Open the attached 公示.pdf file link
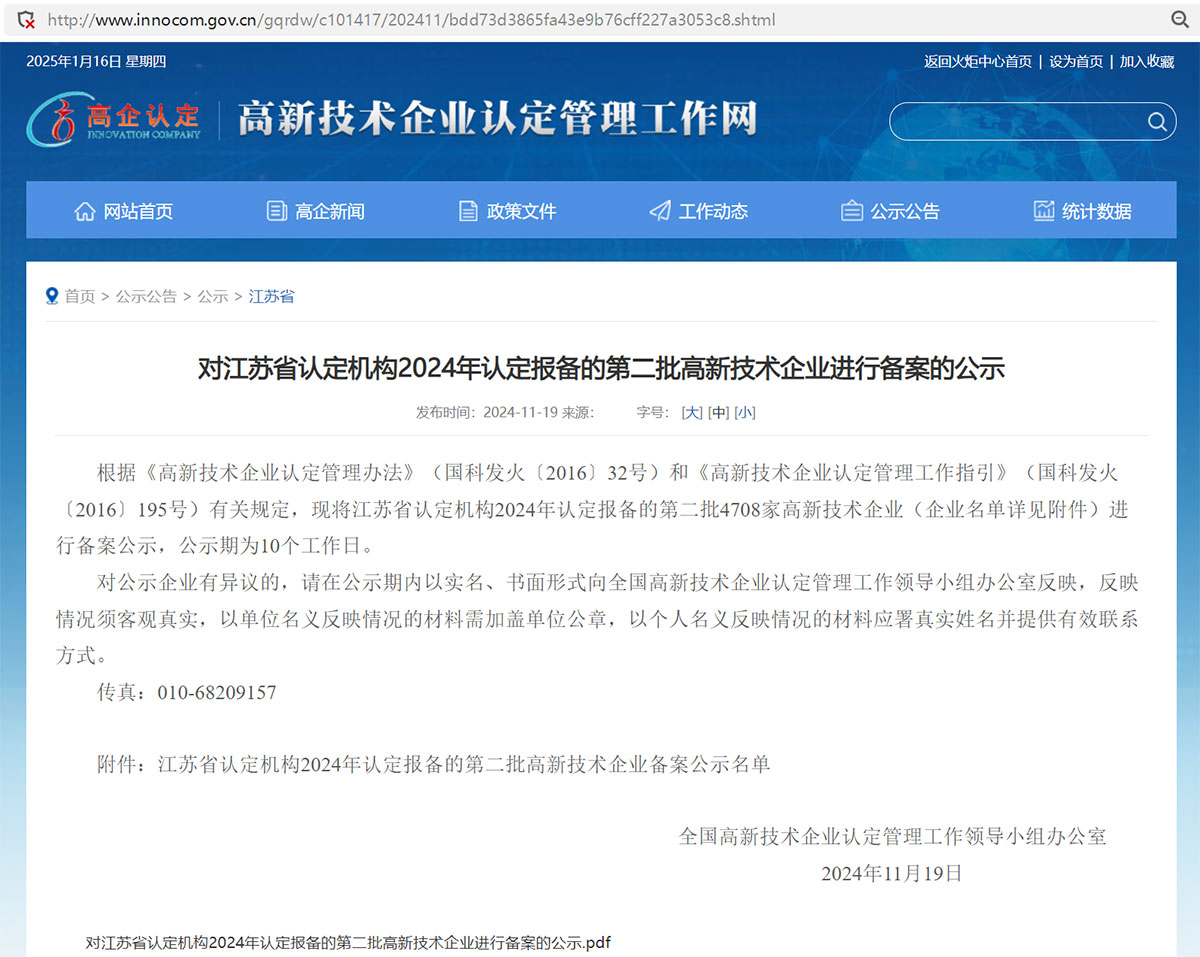 [x=348, y=942]
